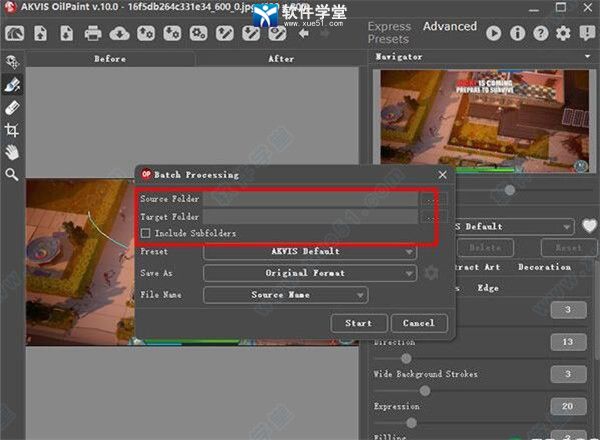Image resolution: width=600 pixels, height=440 pixels.
Task: Open the Edge tab
Action: click(x=488, y=288)
